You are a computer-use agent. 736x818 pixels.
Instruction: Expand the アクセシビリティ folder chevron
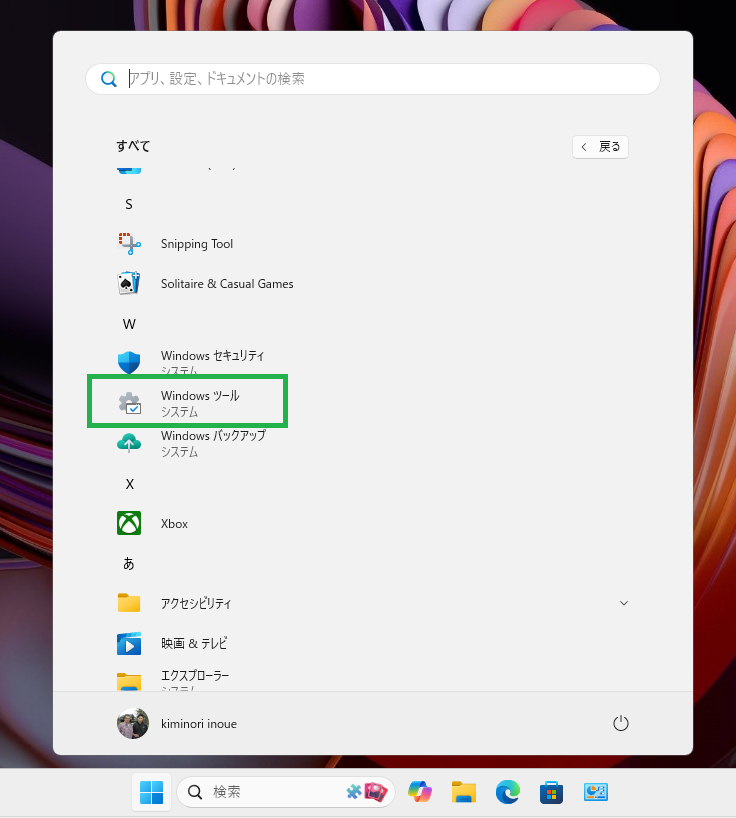pyautogui.click(x=624, y=603)
